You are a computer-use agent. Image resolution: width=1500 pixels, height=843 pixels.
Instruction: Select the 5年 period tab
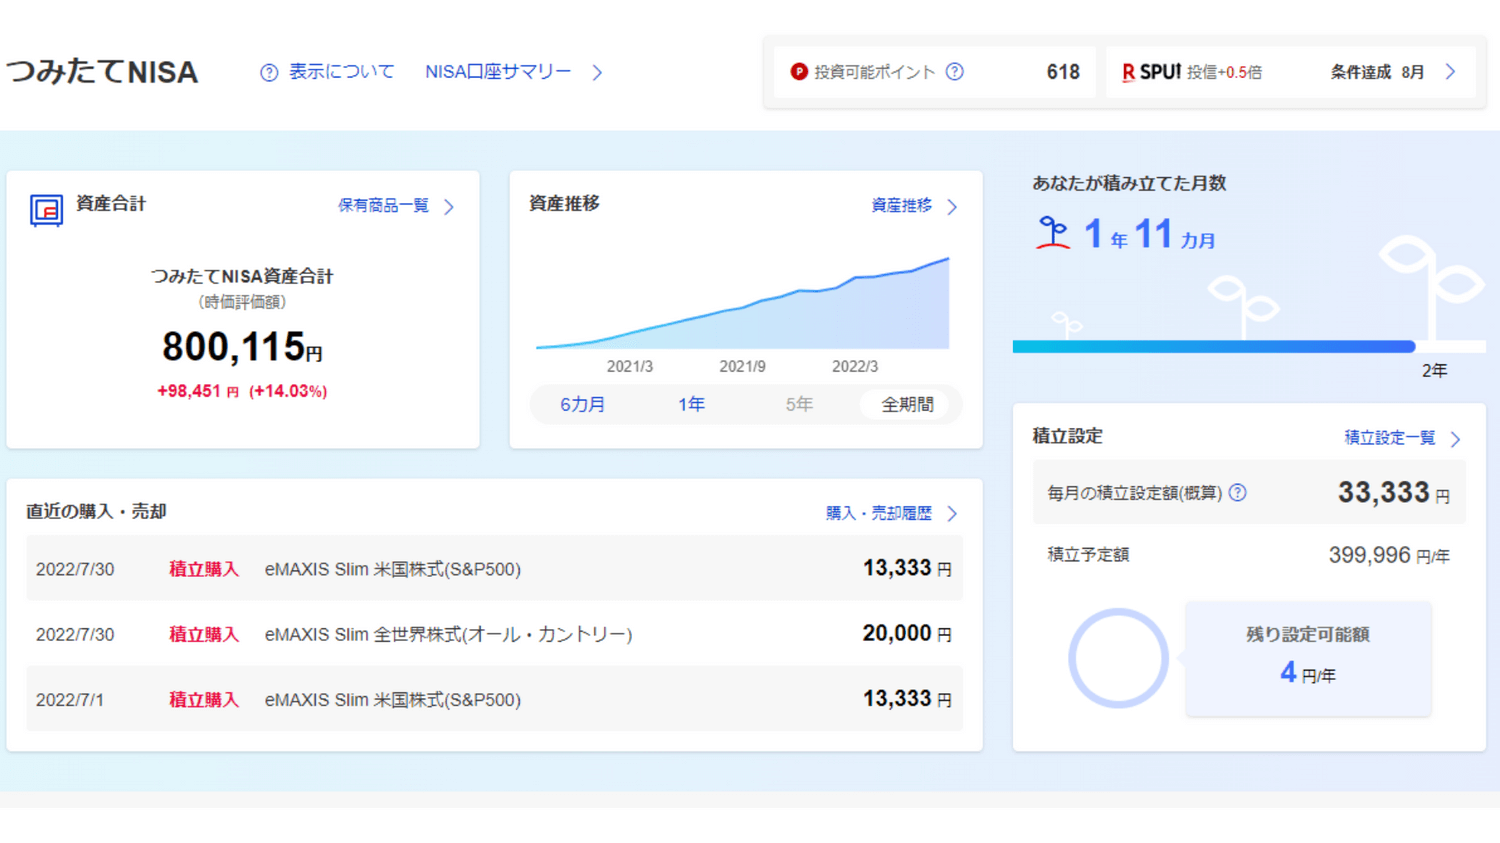pos(799,405)
